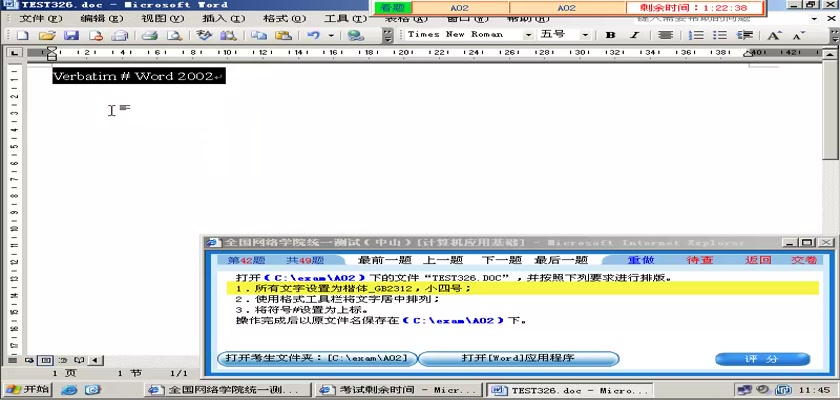Open the 文件 menu
840x400 pixels.
click(x=41, y=18)
